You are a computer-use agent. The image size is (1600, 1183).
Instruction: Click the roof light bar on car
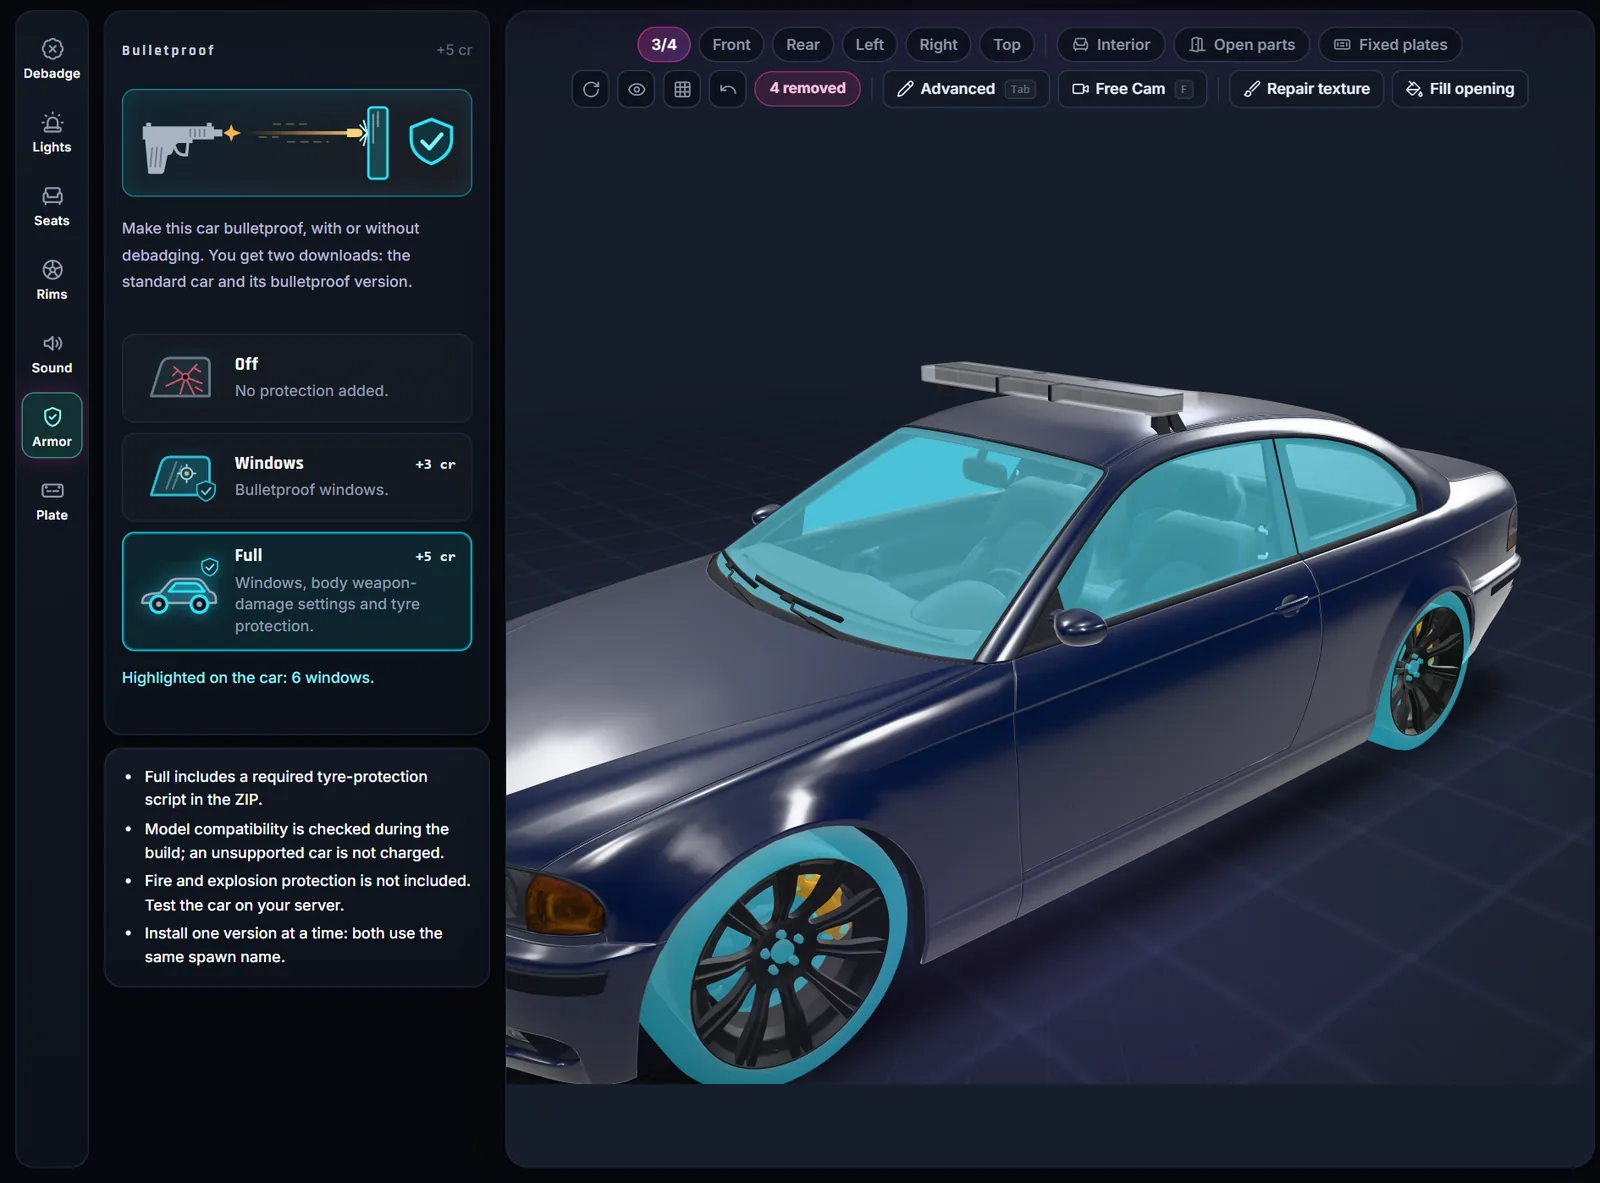(1050, 387)
